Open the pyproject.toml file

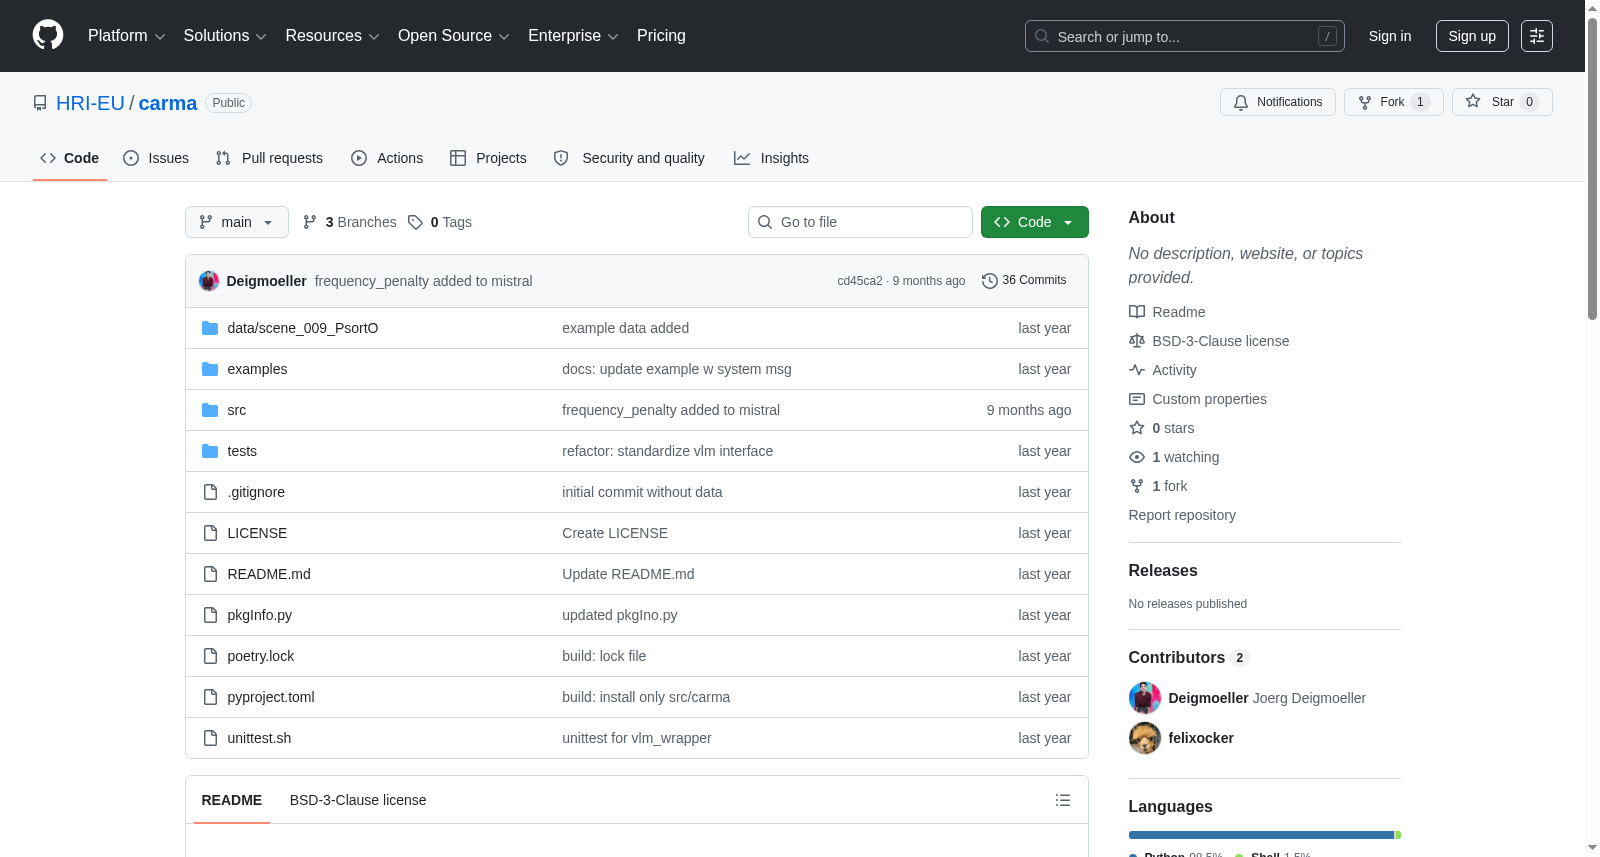tap(271, 697)
